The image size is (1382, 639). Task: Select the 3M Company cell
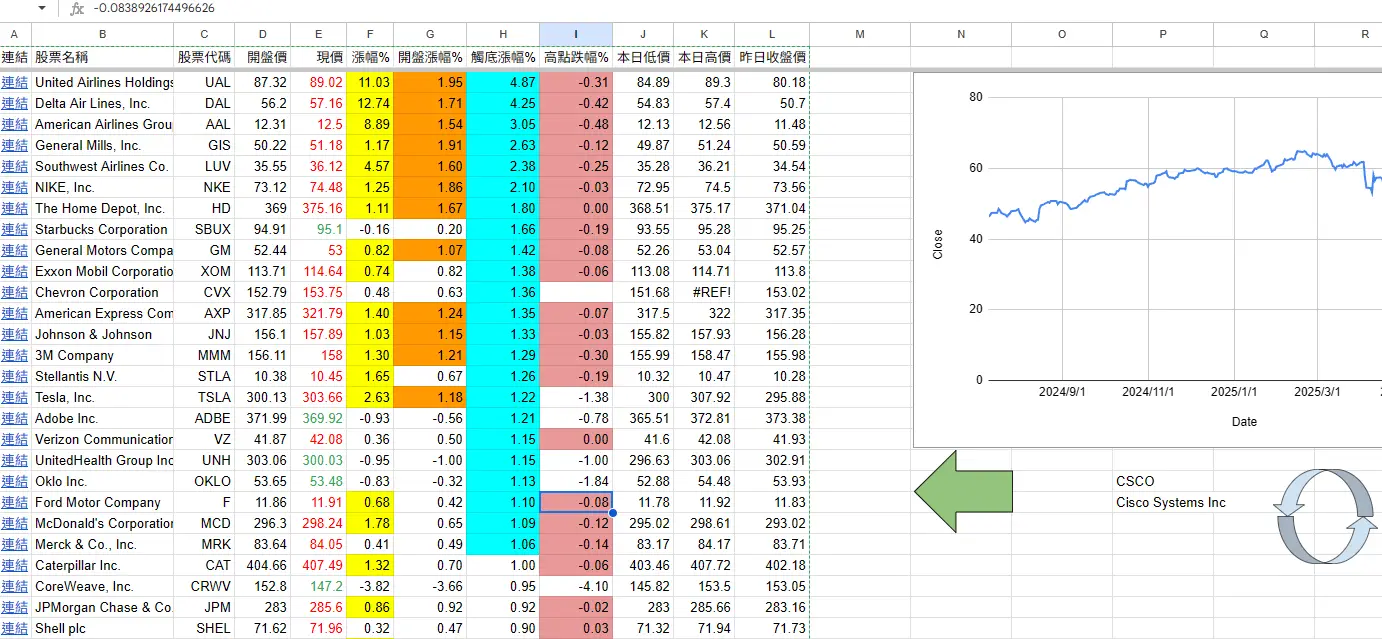click(x=102, y=355)
